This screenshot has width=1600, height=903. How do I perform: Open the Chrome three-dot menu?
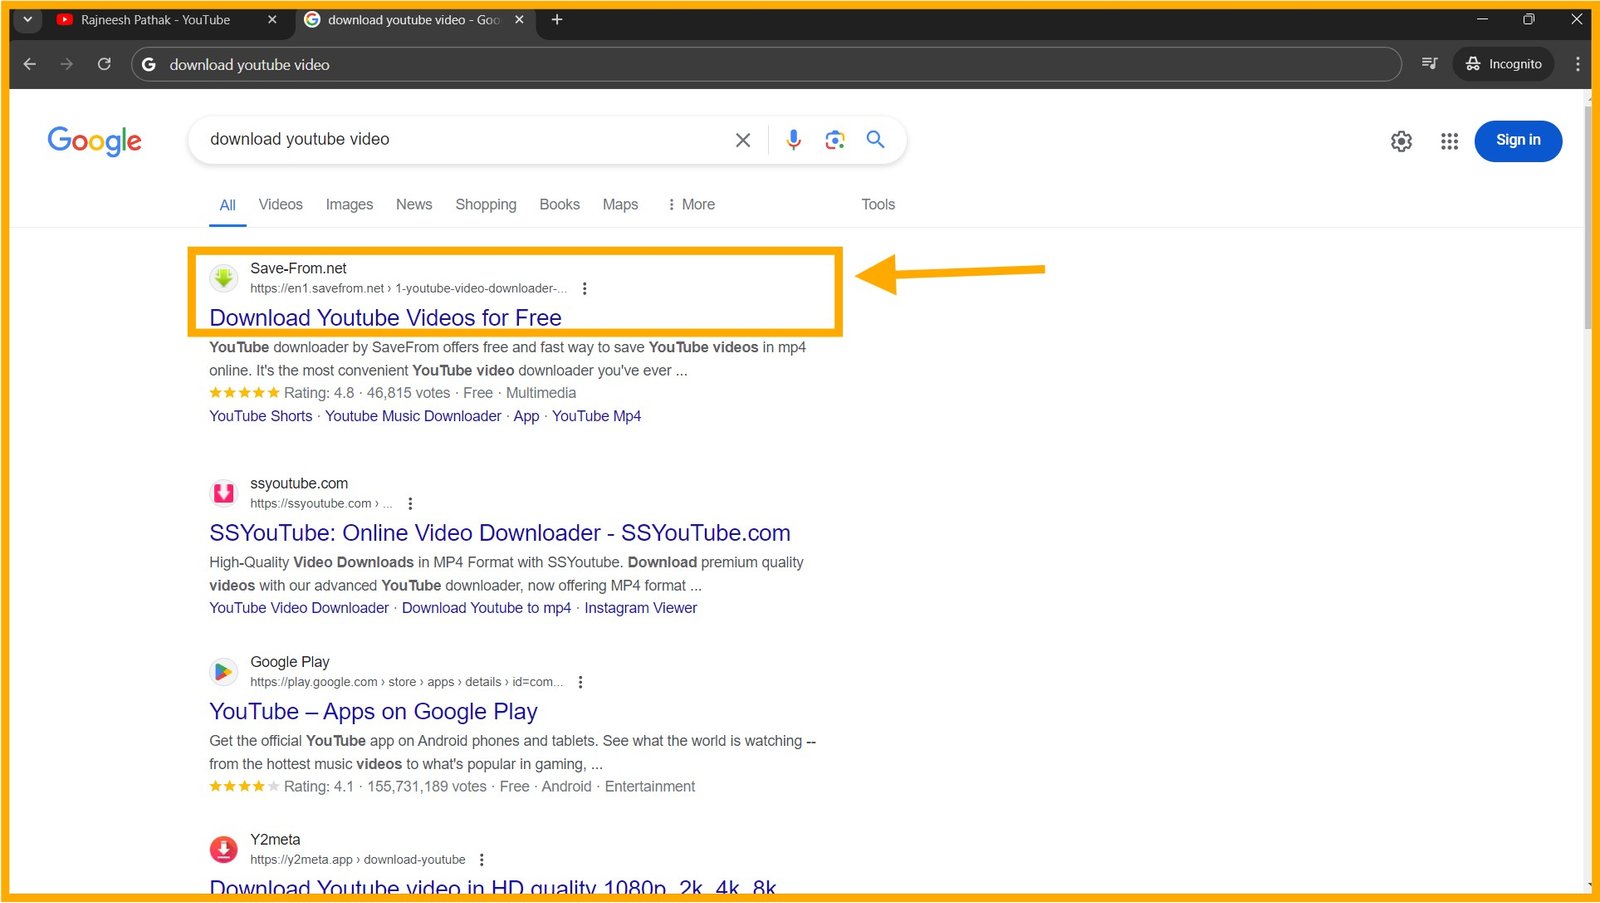(1578, 64)
